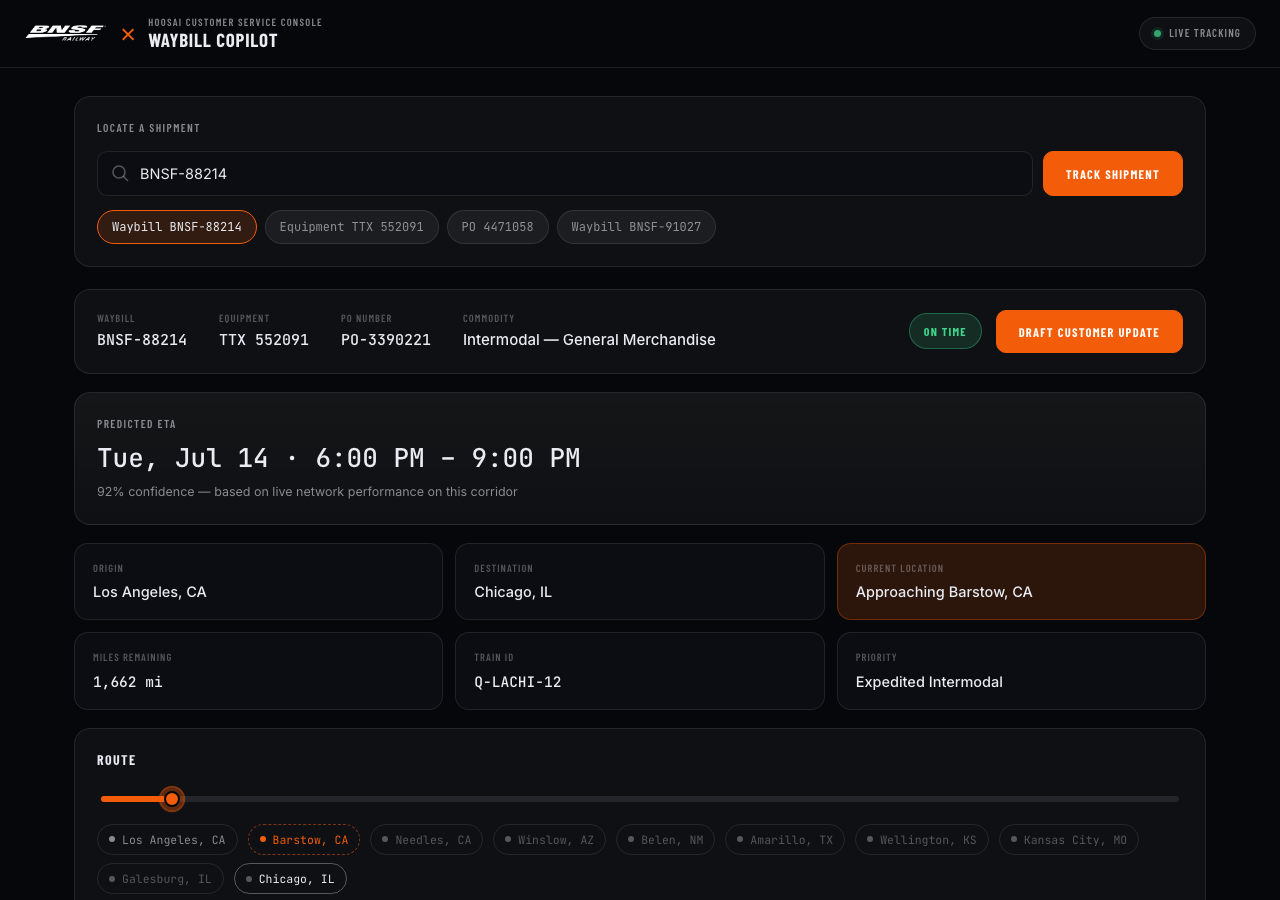This screenshot has height=900, width=1280.
Task: Select the PO 4471058 chip
Action: [497, 227]
